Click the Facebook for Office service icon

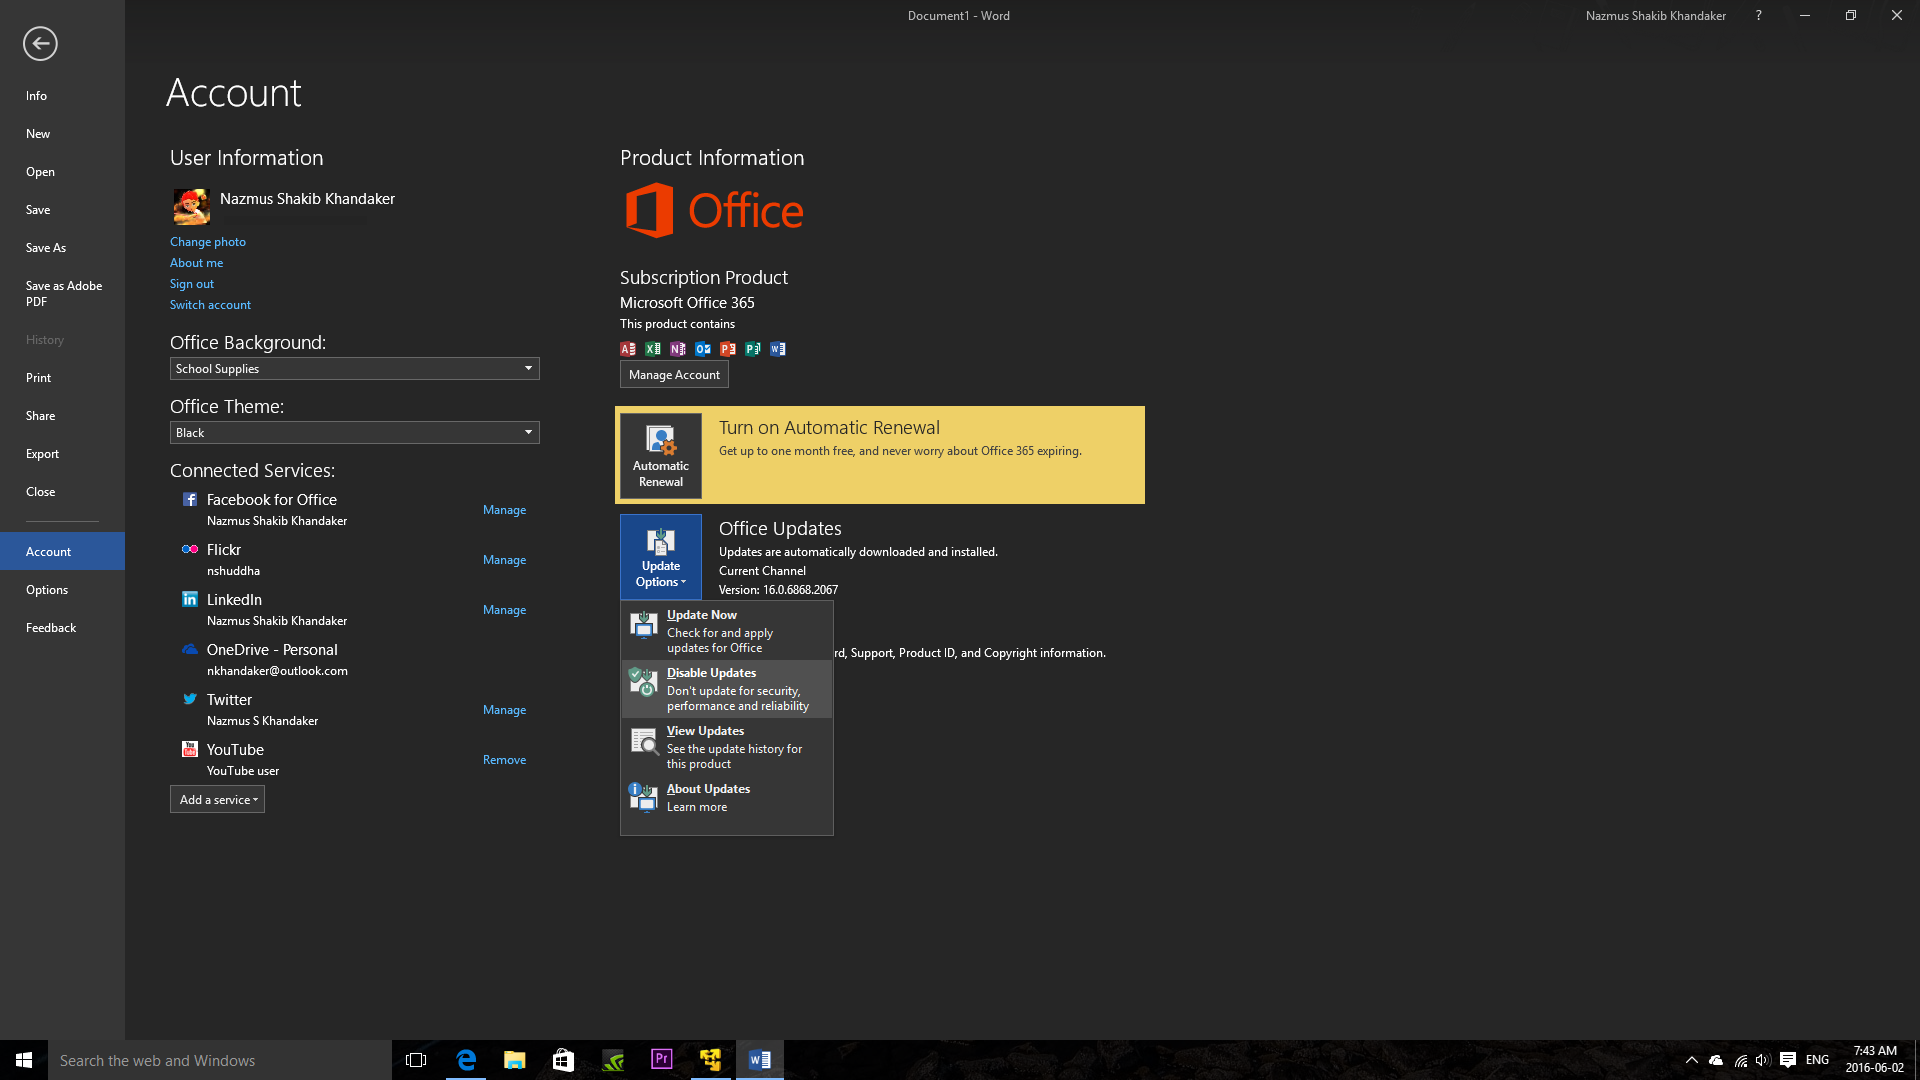click(190, 499)
